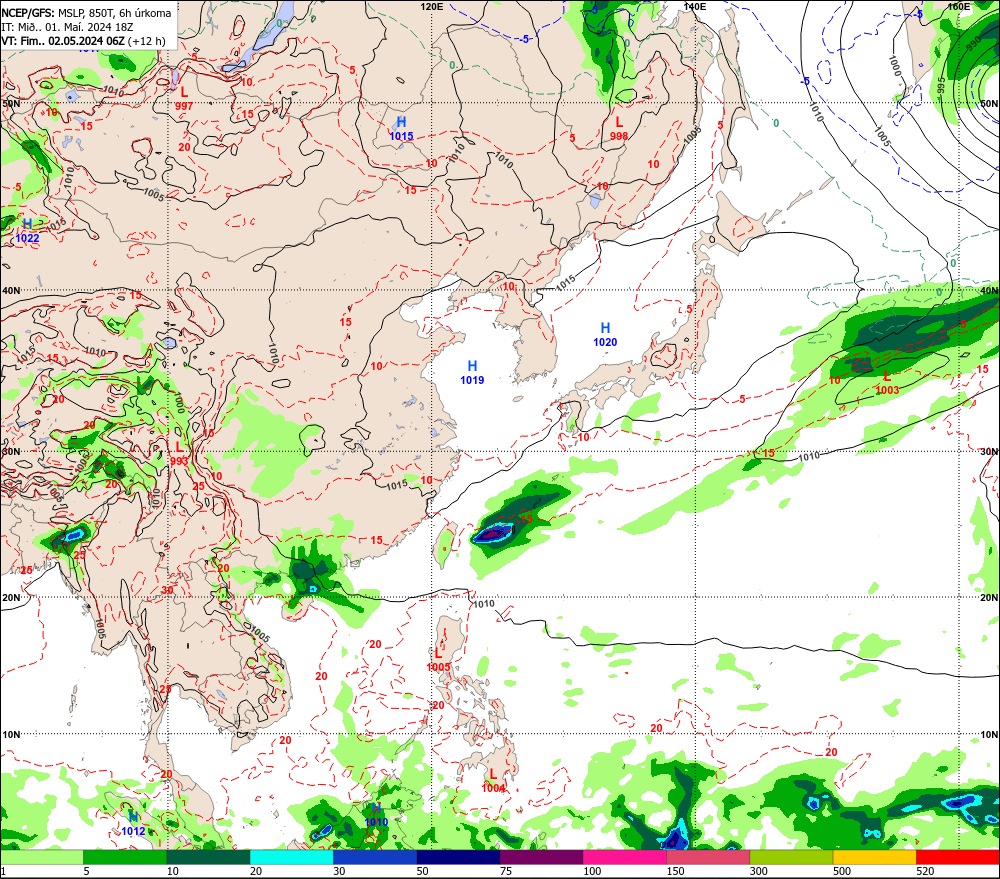This screenshot has height=879, width=1000.
Task: Pick the olive 300–500 mm legend swatch
Action: (791, 857)
